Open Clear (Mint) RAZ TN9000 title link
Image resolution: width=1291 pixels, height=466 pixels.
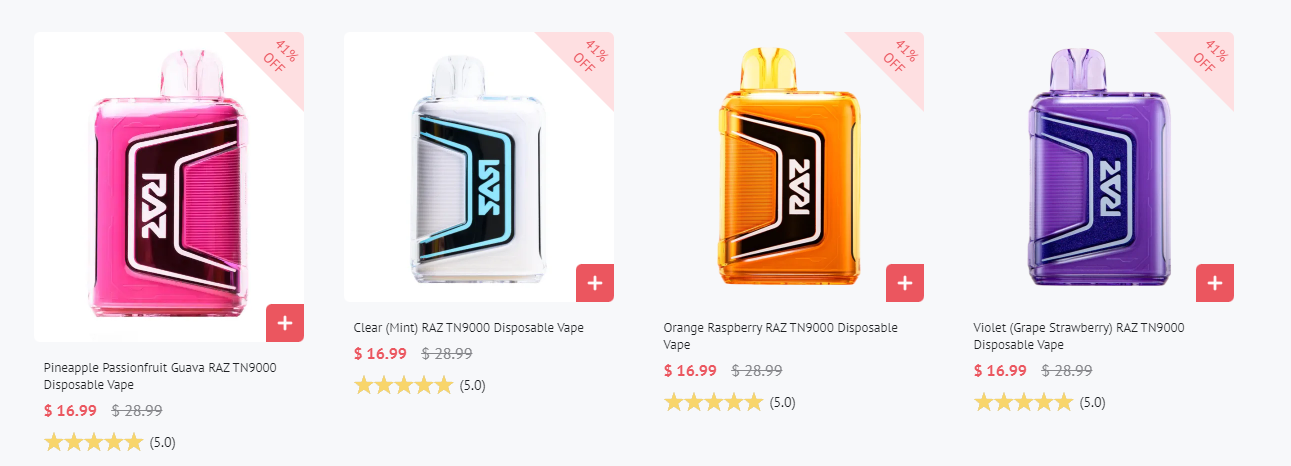(x=469, y=328)
